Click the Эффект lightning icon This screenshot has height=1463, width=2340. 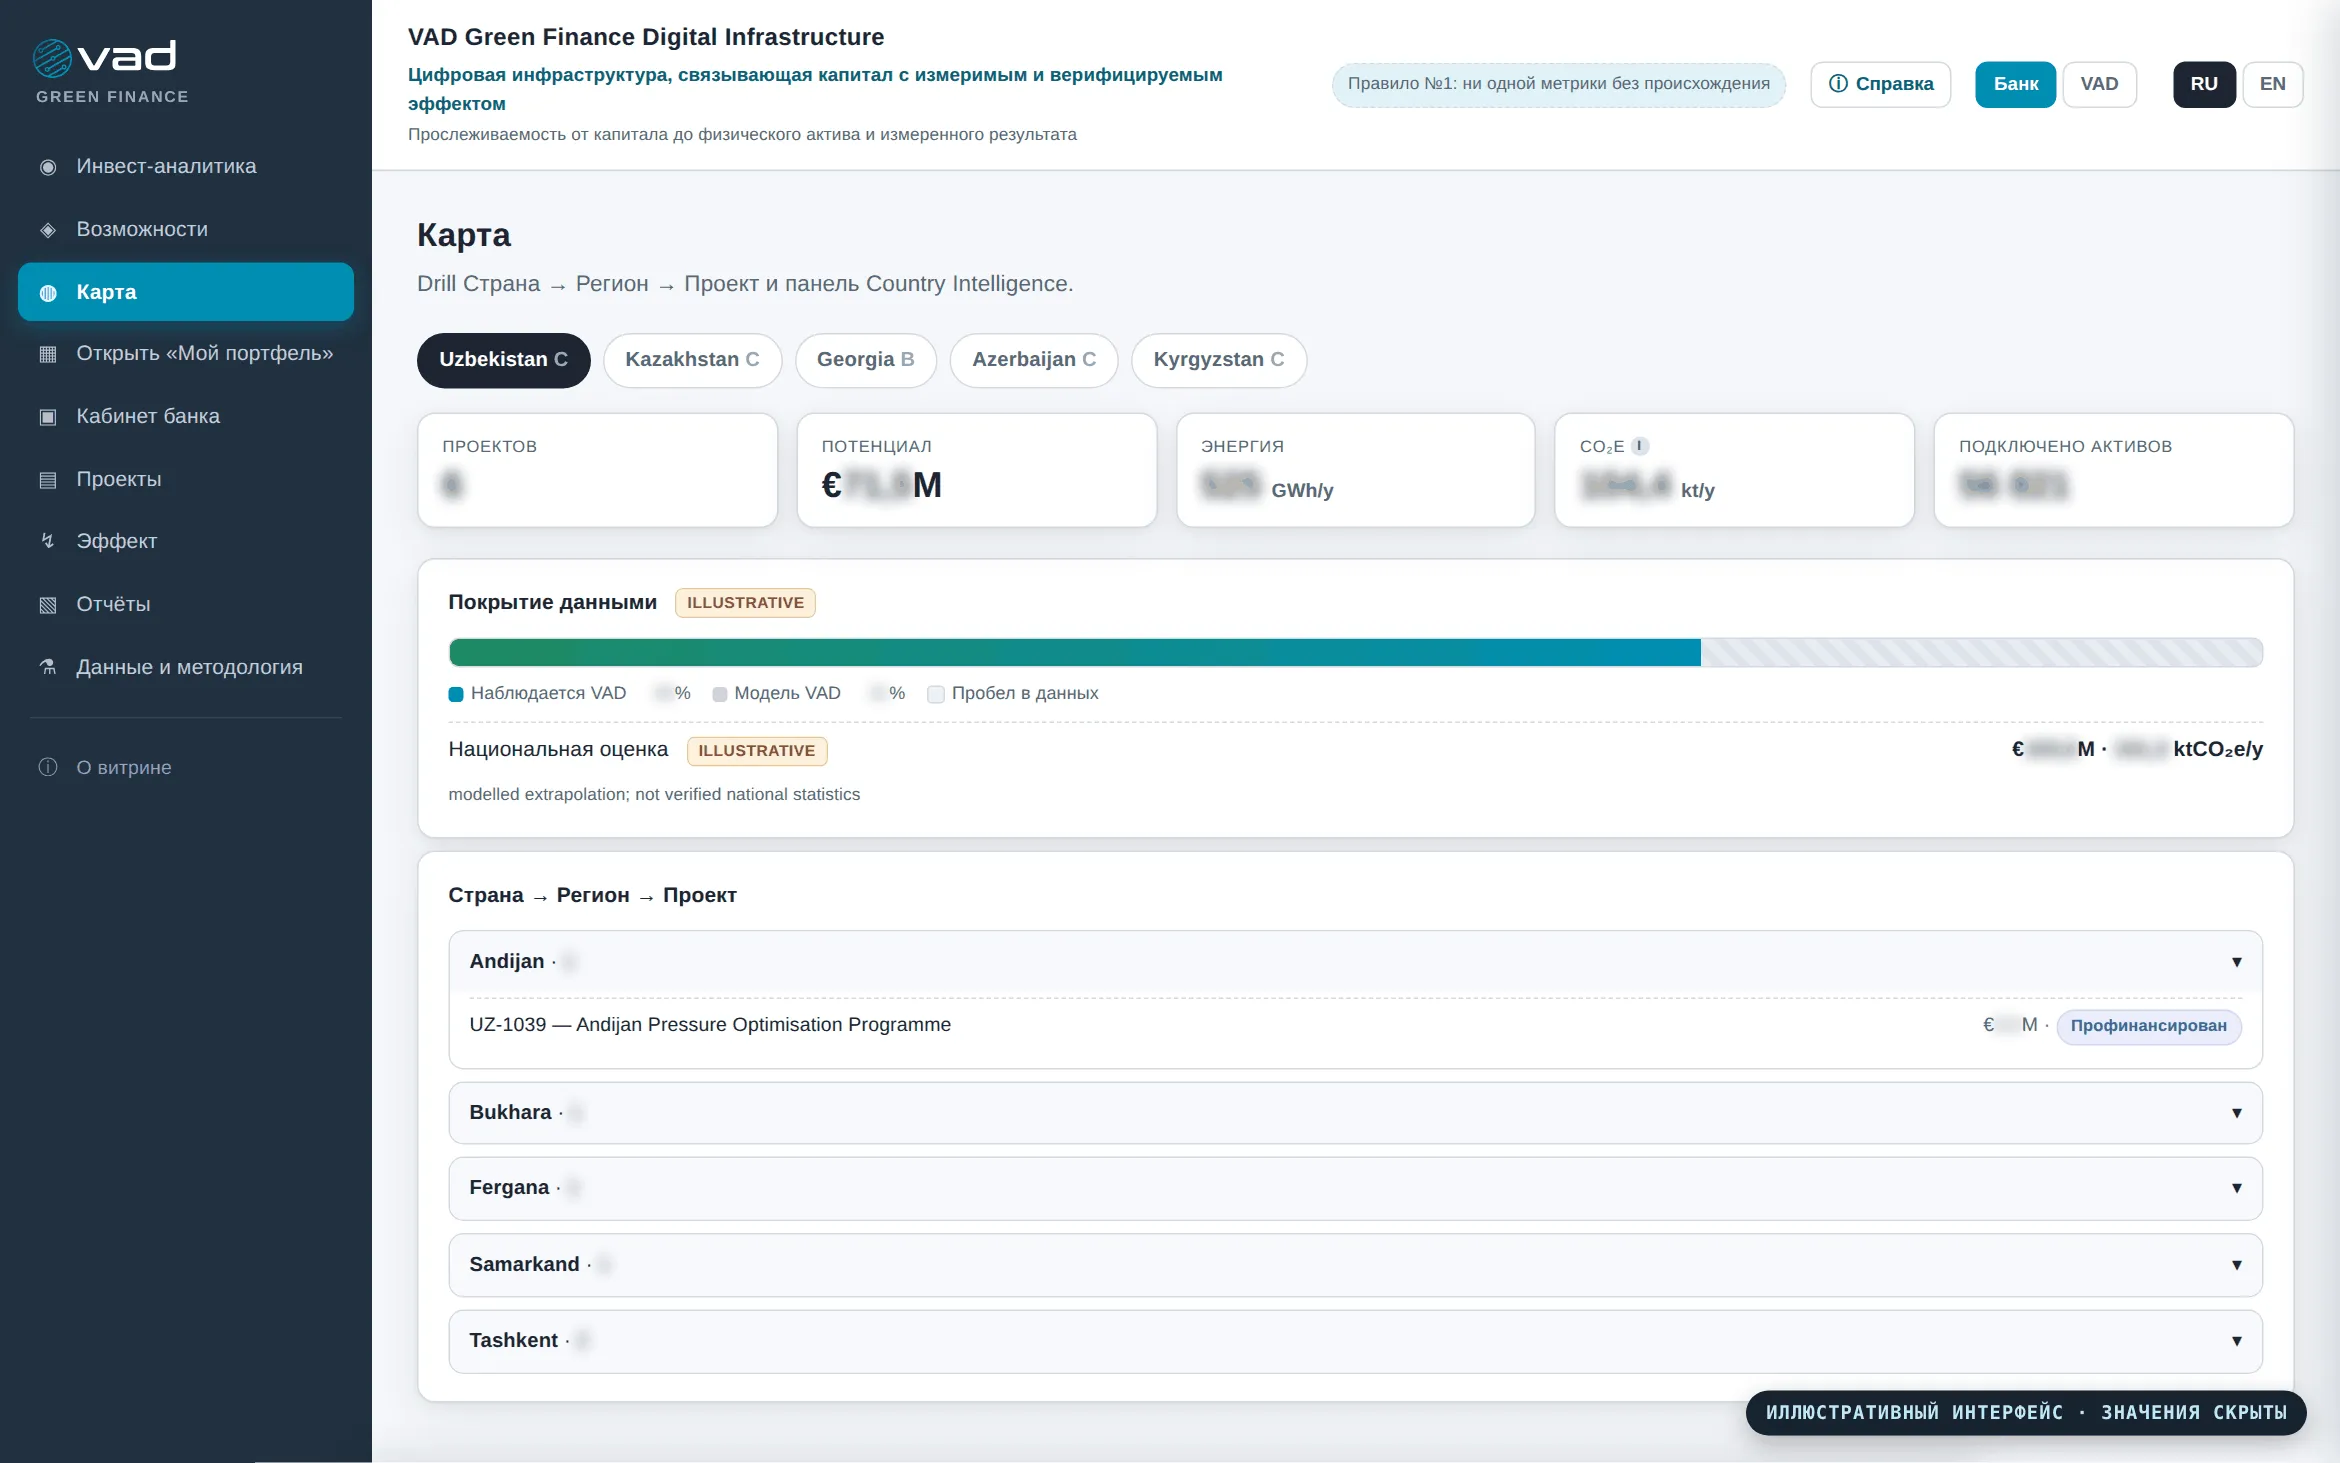pos(48,541)
